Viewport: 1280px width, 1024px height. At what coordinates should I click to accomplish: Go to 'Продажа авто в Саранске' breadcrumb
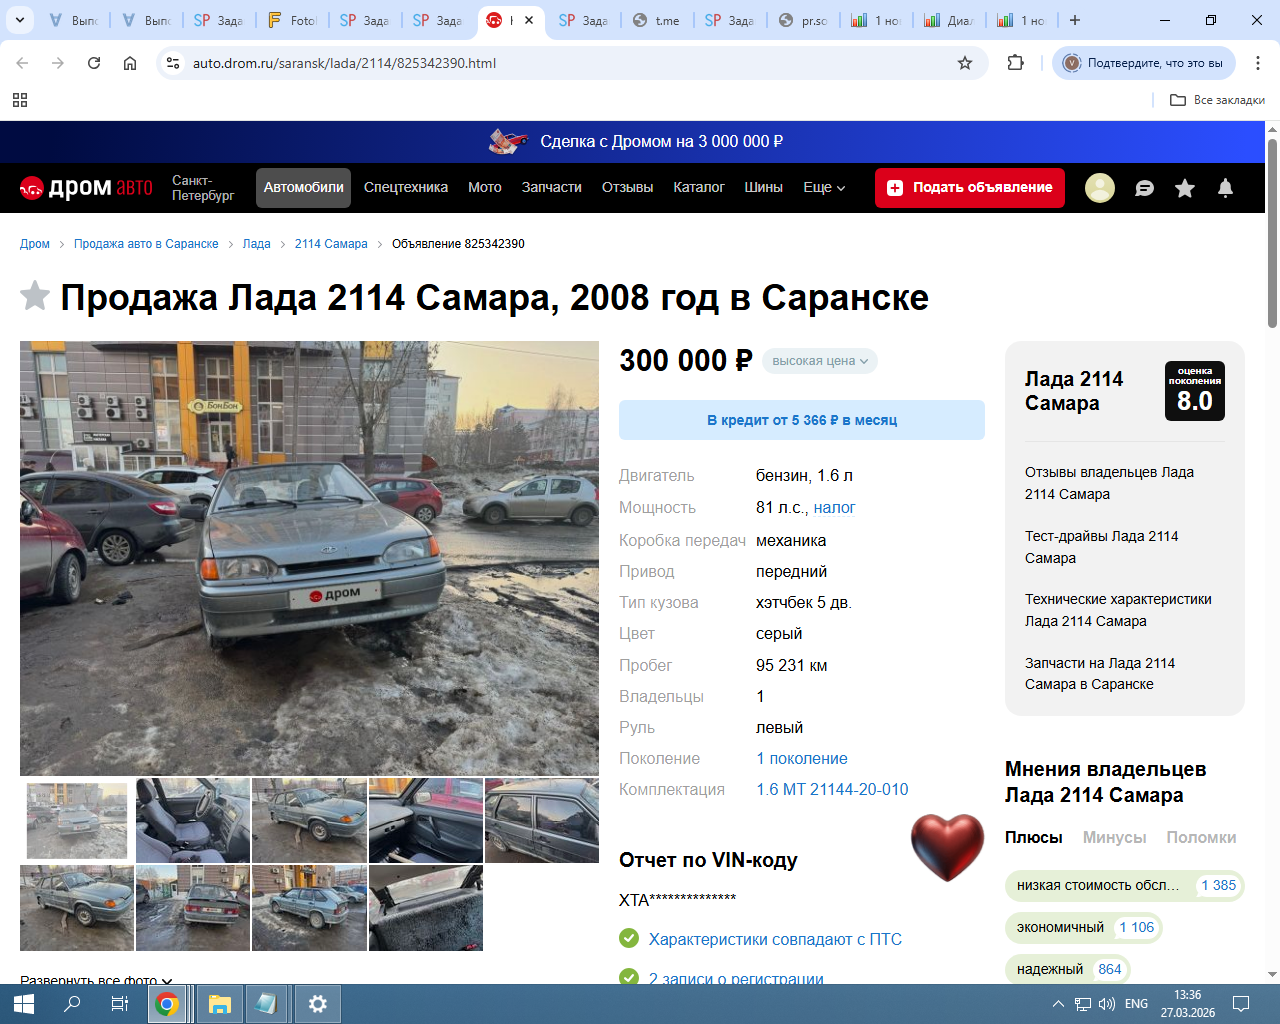[146, 244]
